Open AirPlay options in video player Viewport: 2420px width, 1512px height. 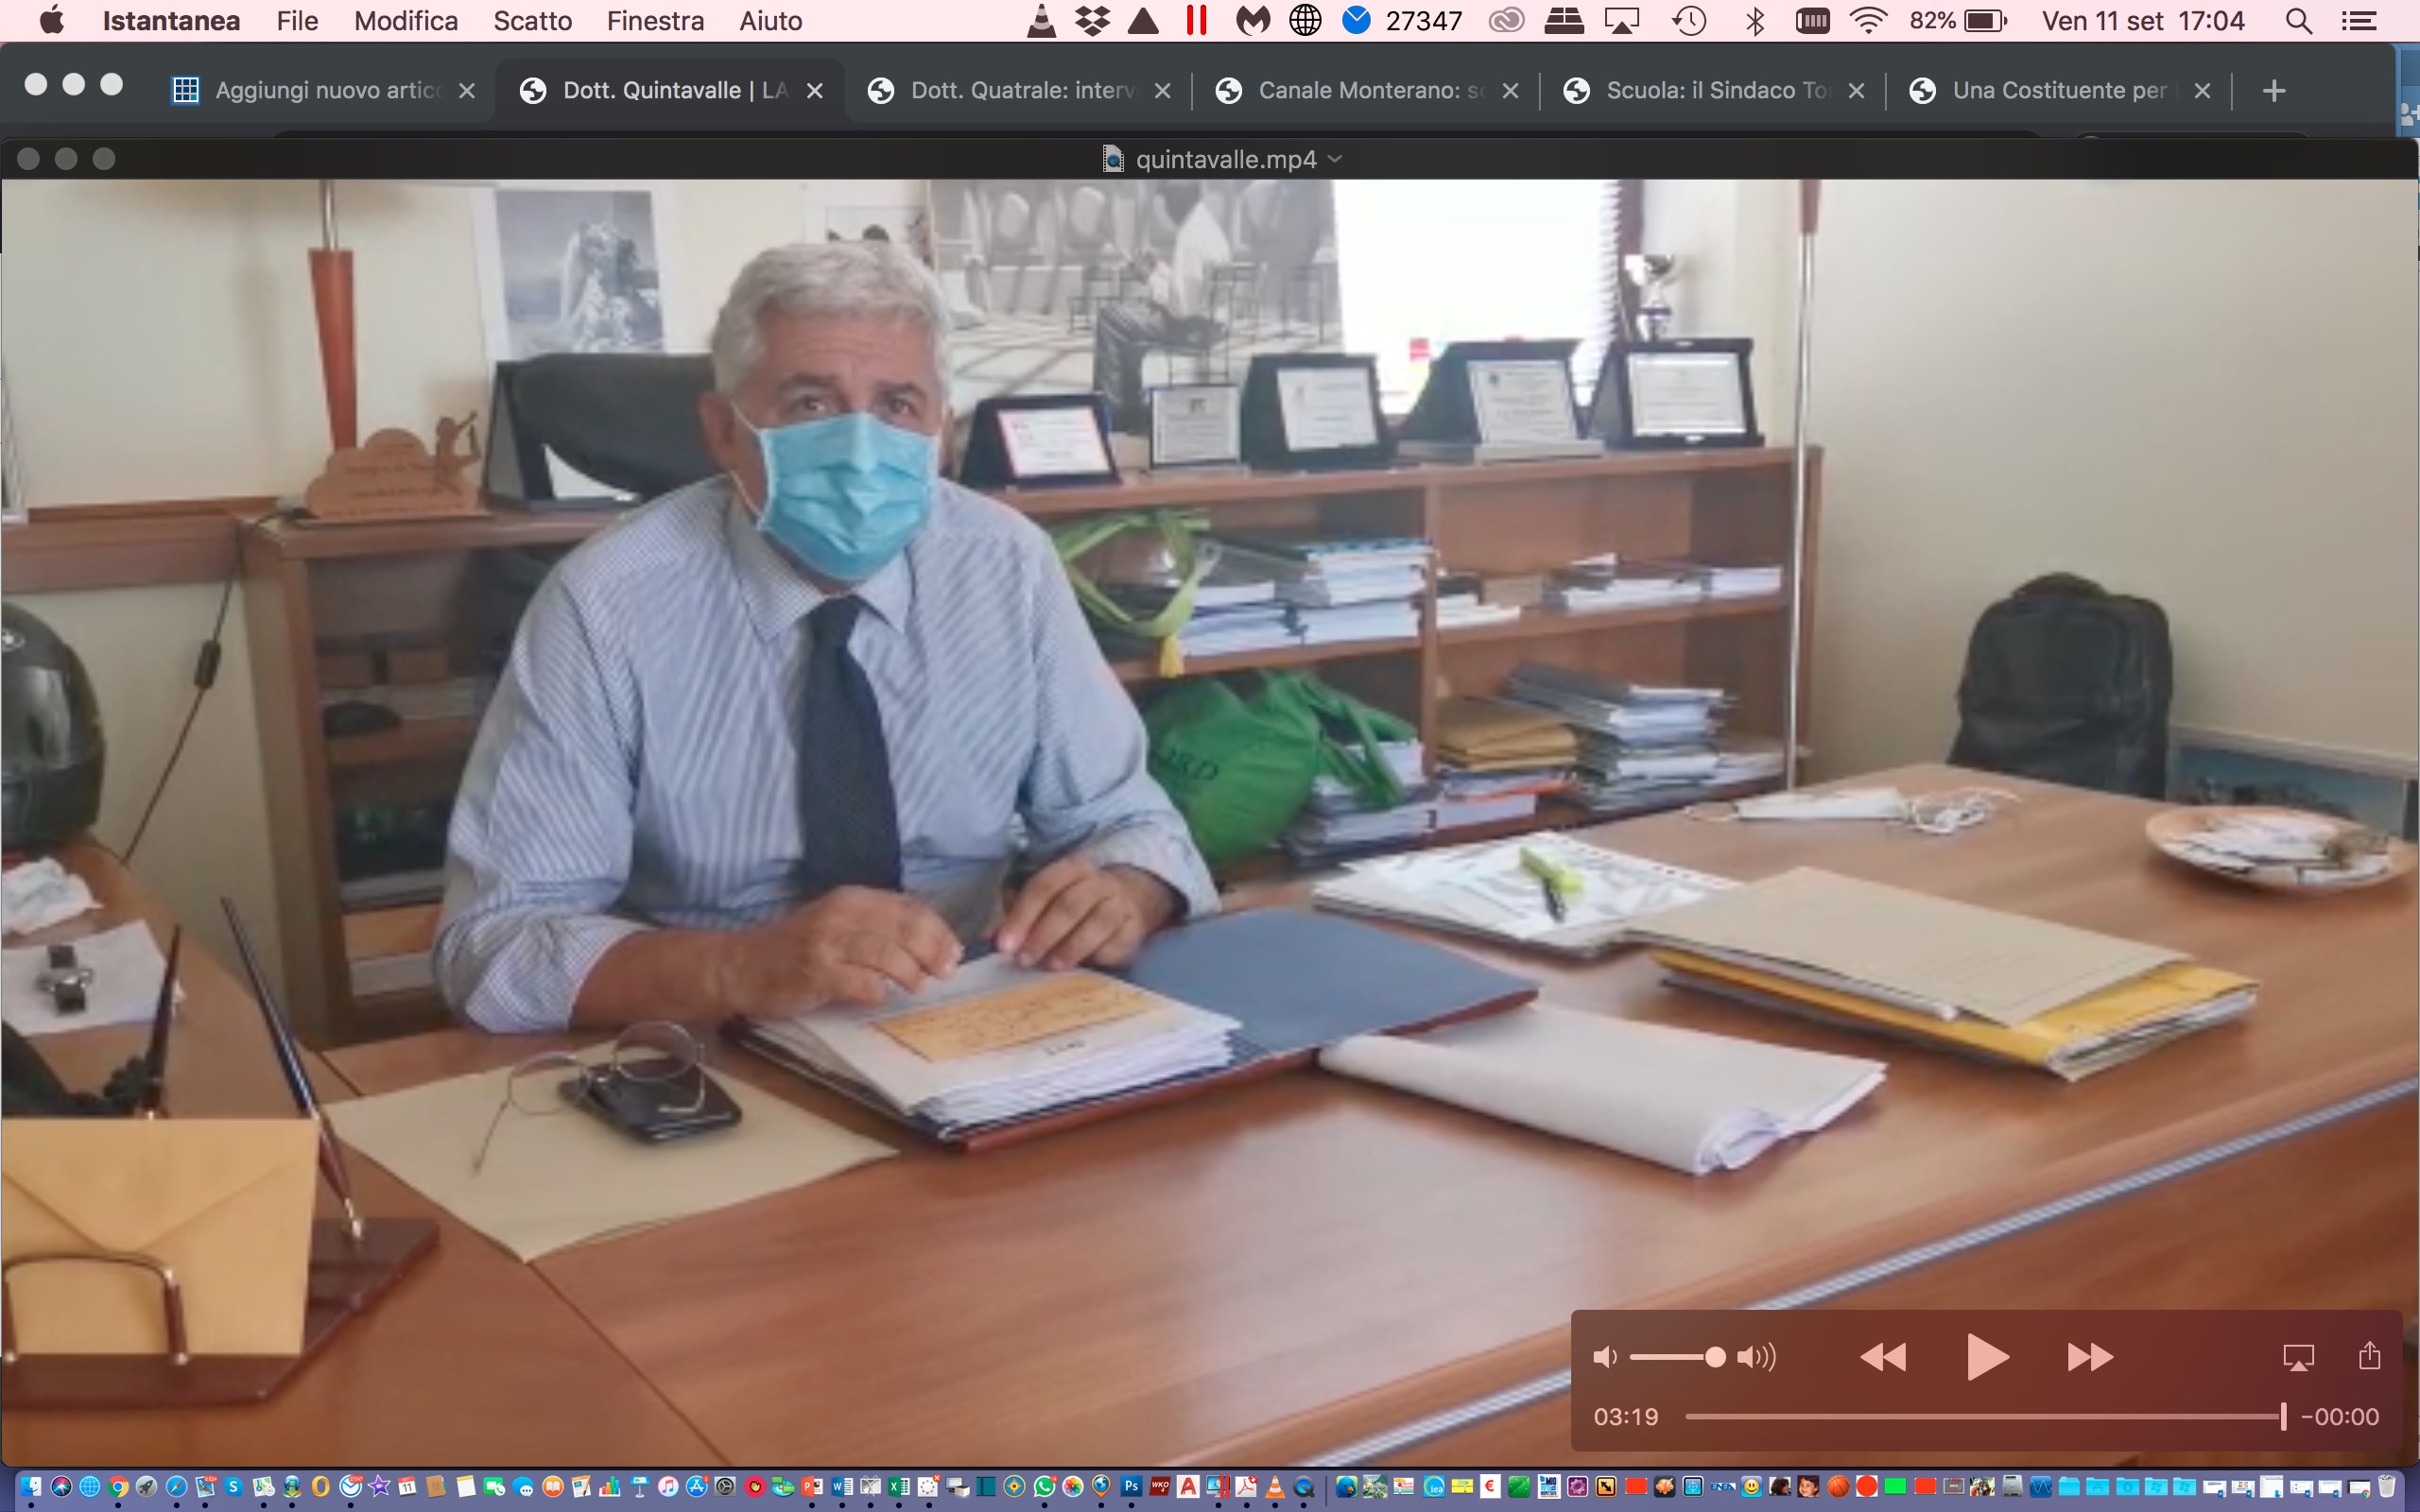[x=2298, y=1357]
